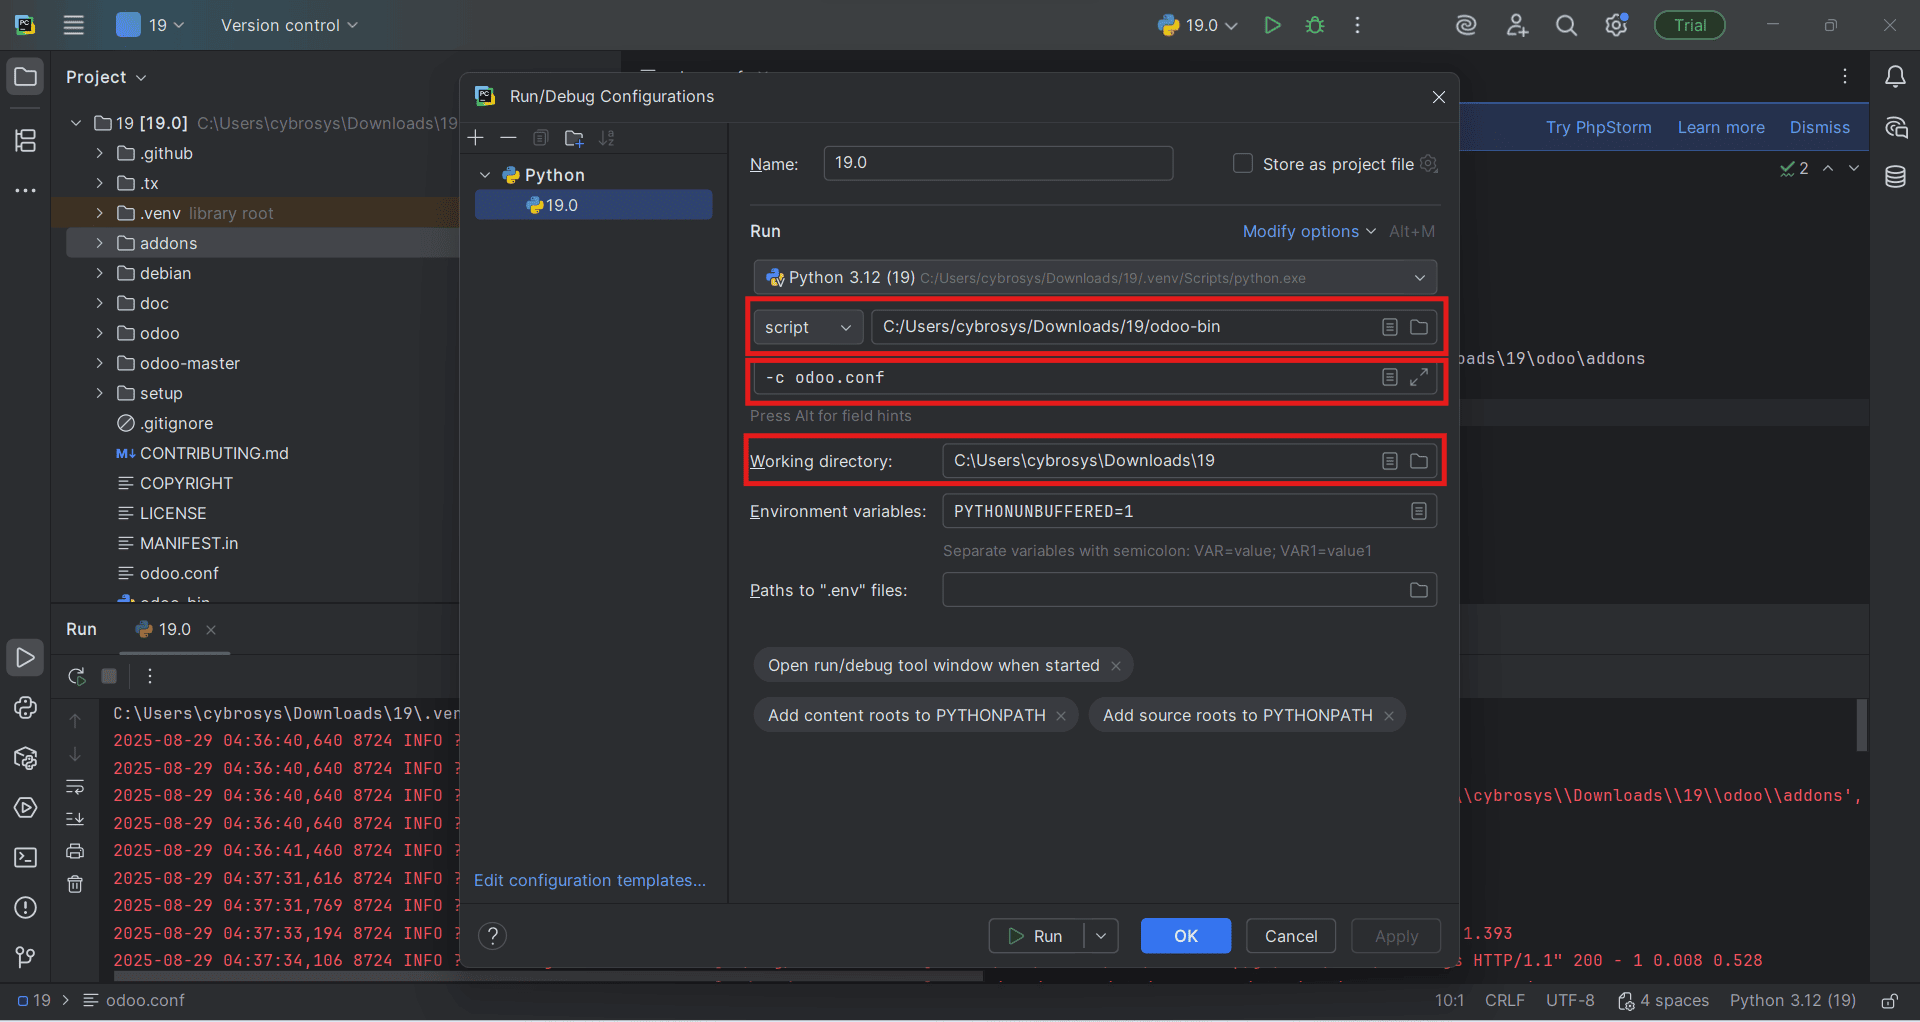Open Notifications bell icon
This screenshot has width=1920, height=1022.
pyautogui.click(x=1895, y=77)
